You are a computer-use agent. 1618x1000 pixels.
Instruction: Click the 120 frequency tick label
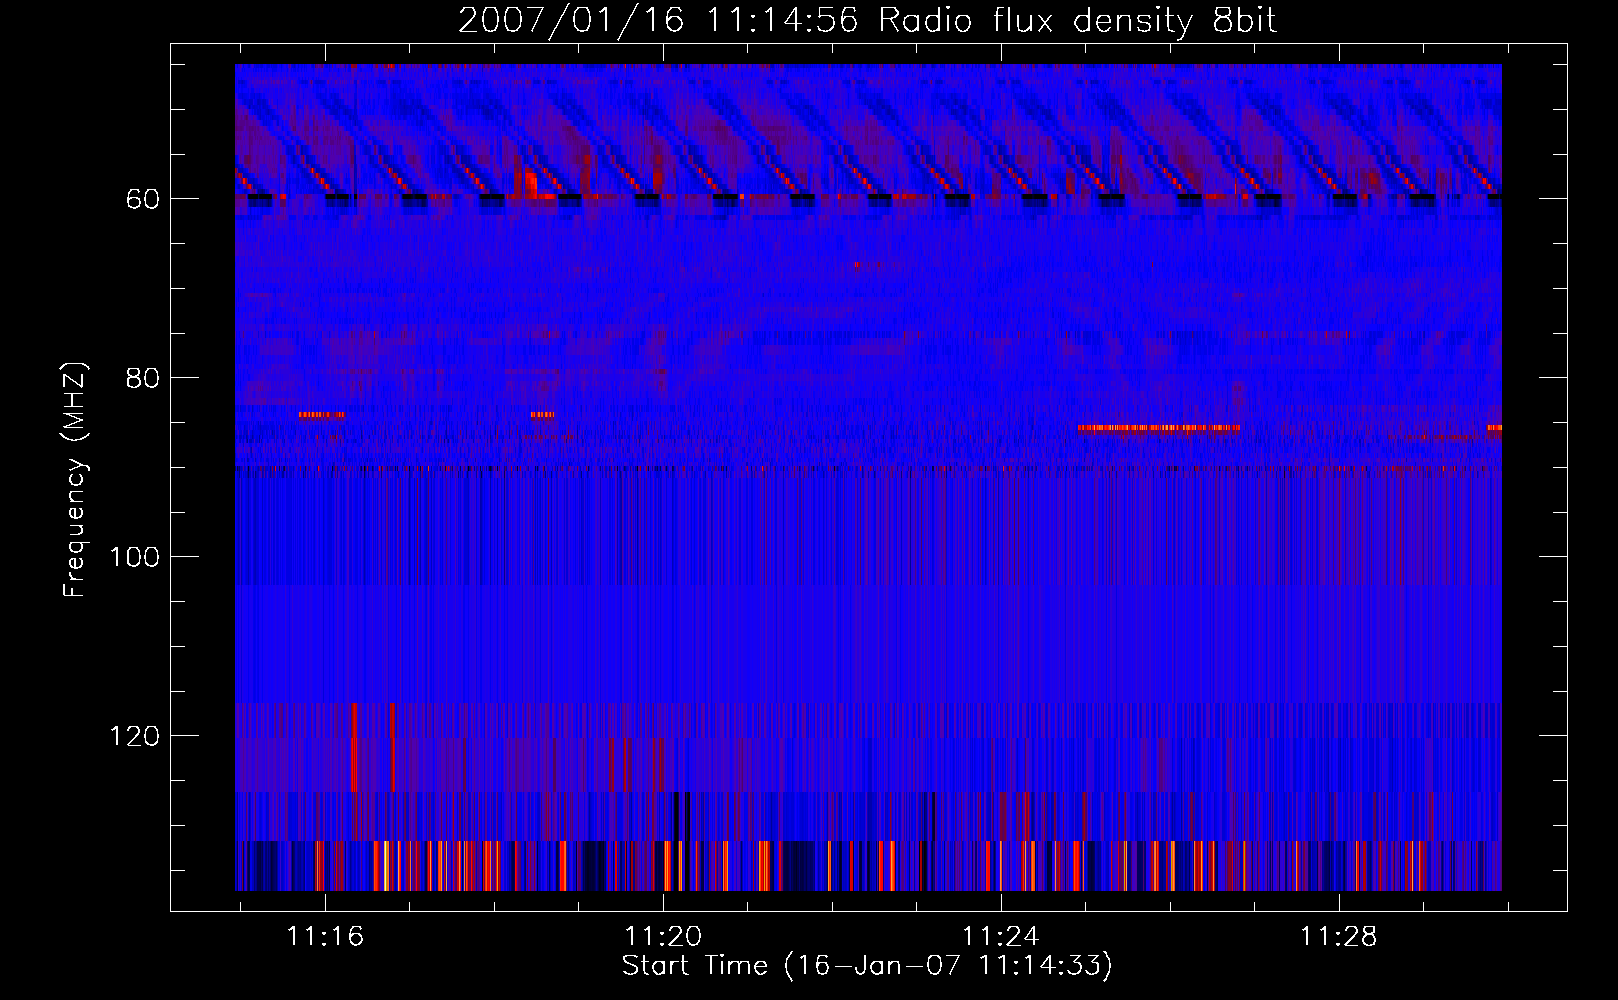135,736
